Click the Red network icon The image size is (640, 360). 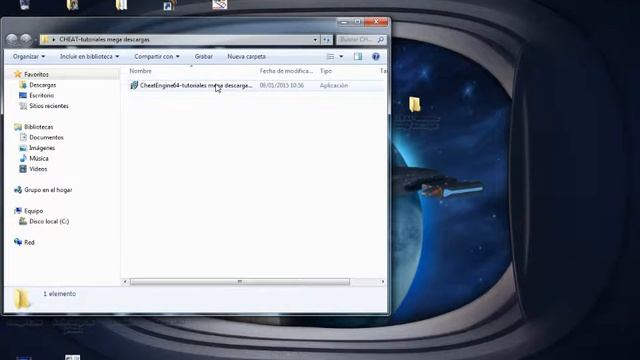click(18, 242)
